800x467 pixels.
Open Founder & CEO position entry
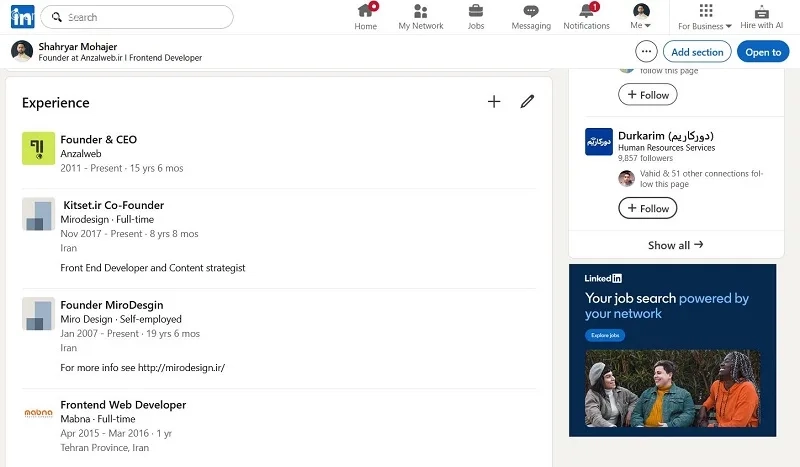[x=98, y=139]
